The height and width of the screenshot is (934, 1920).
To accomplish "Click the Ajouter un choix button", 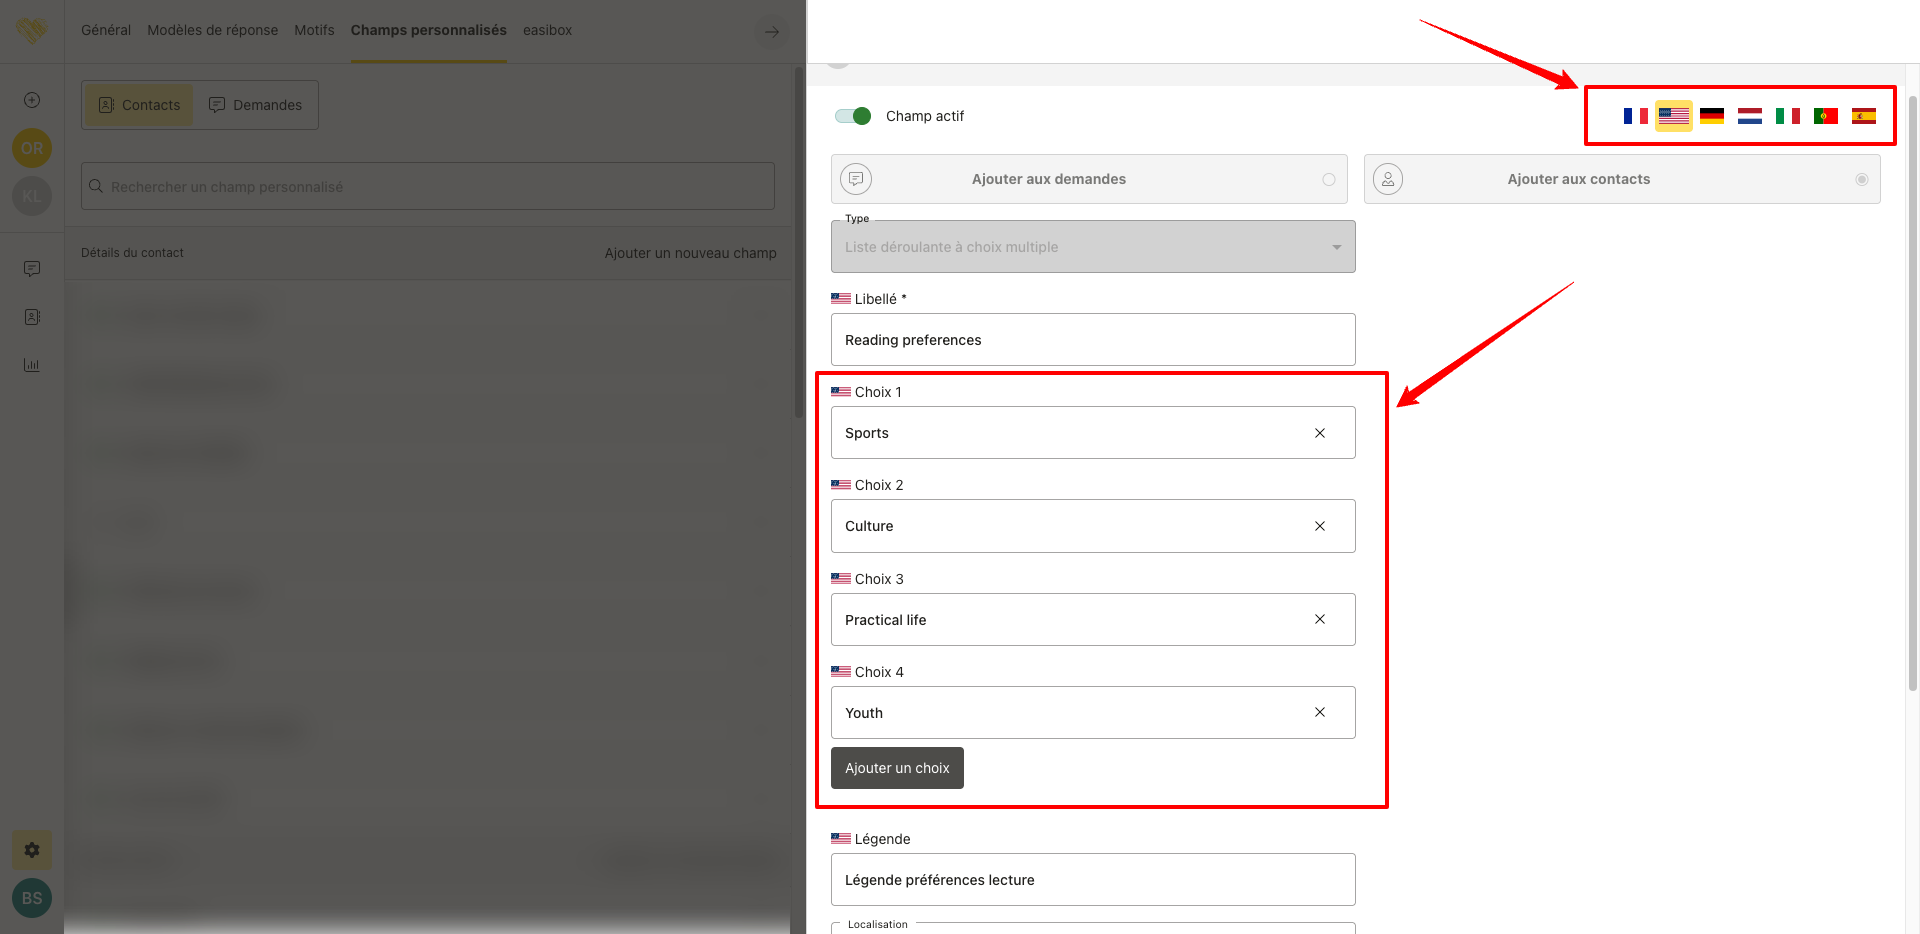I will [897, 768].
